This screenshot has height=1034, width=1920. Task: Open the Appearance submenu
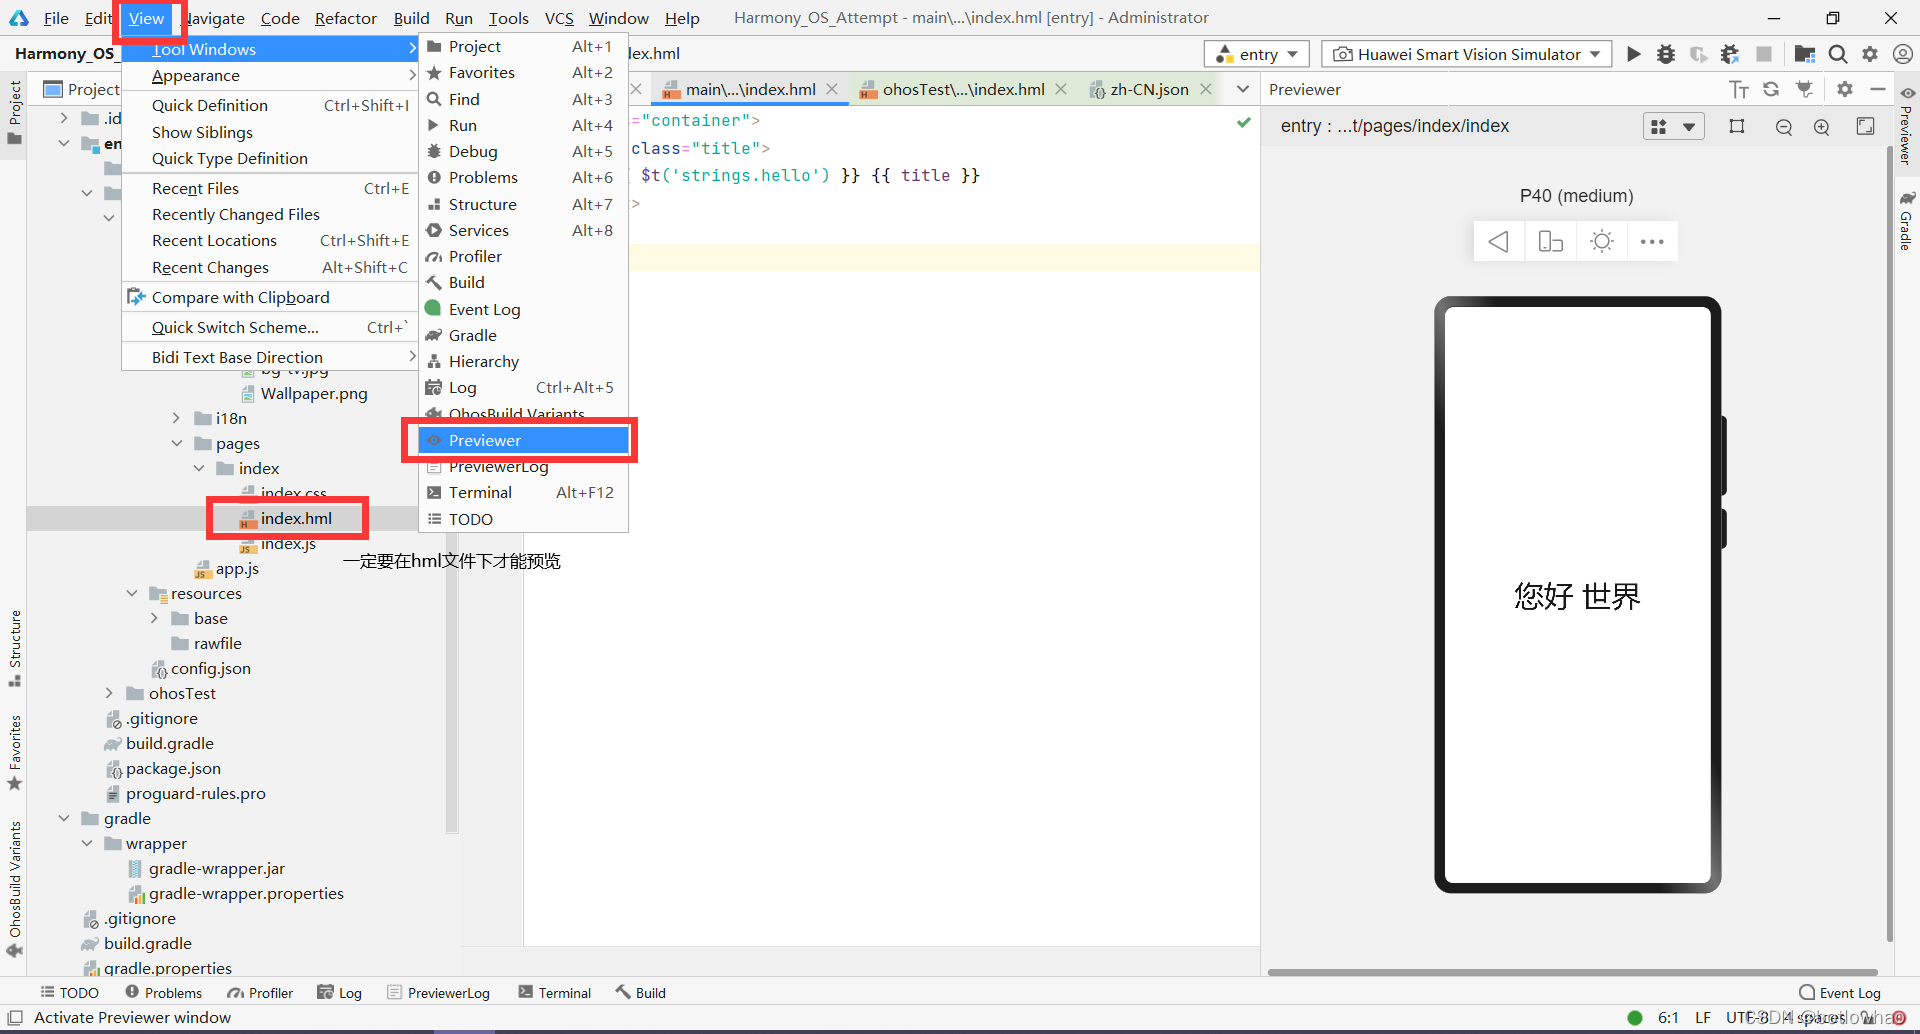[x=270, y=76]
